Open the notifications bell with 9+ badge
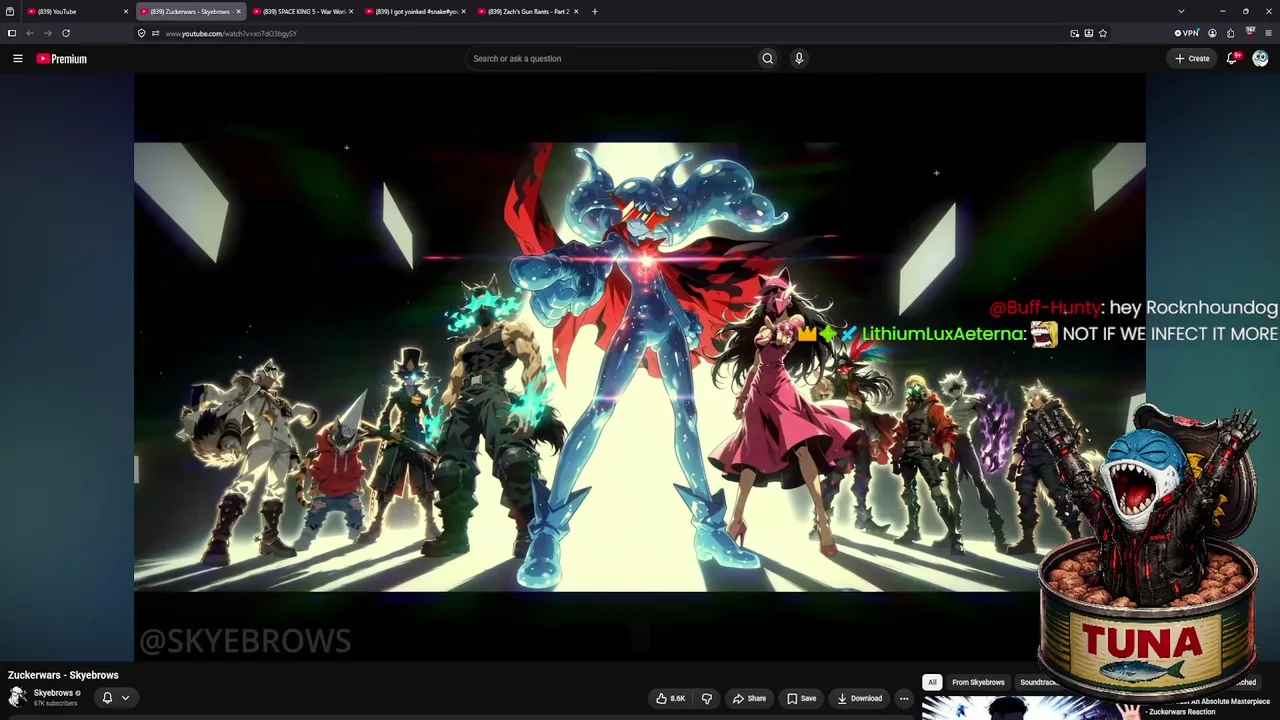1280x720 pixels. click(1232, 59)
